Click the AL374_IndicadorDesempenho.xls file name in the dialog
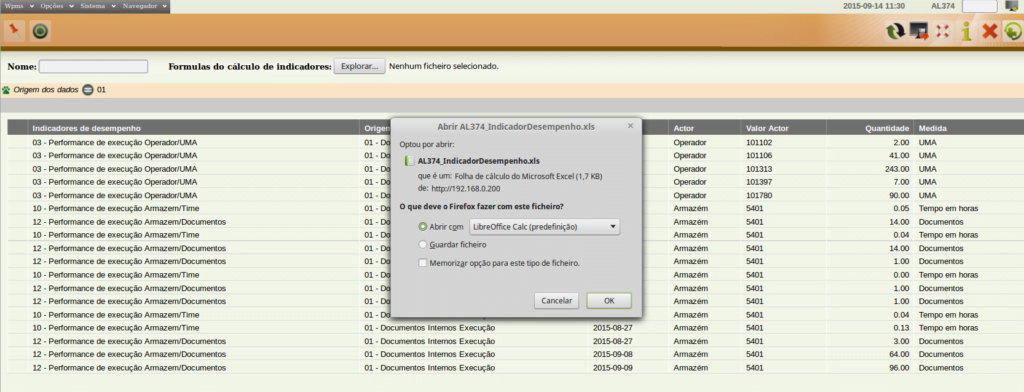The image size is (1024, 392). [x=479, y=161]
